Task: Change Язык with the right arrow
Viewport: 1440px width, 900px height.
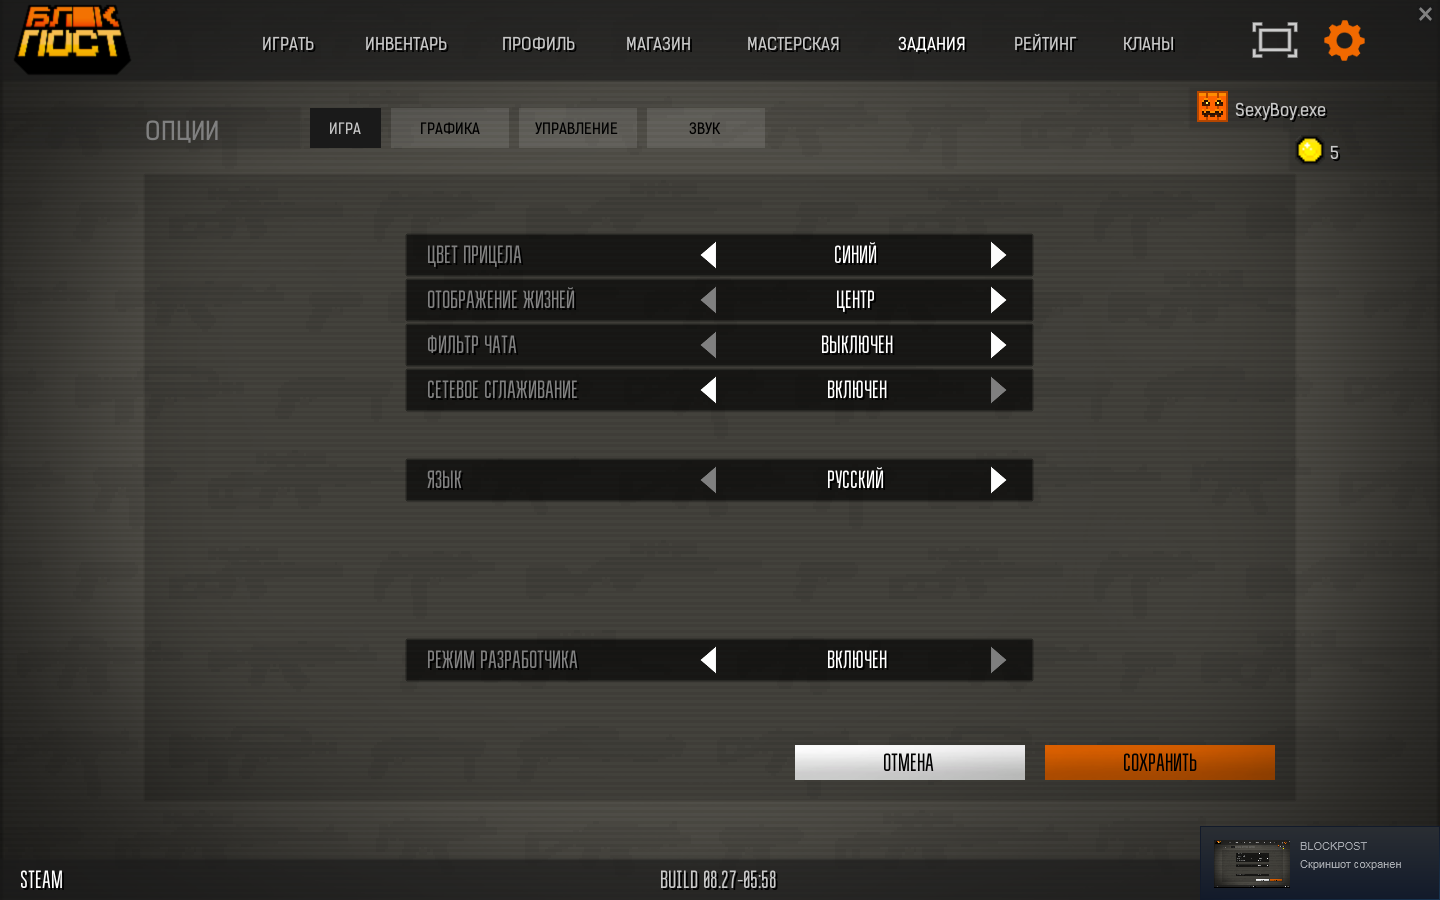Action: 998,480
